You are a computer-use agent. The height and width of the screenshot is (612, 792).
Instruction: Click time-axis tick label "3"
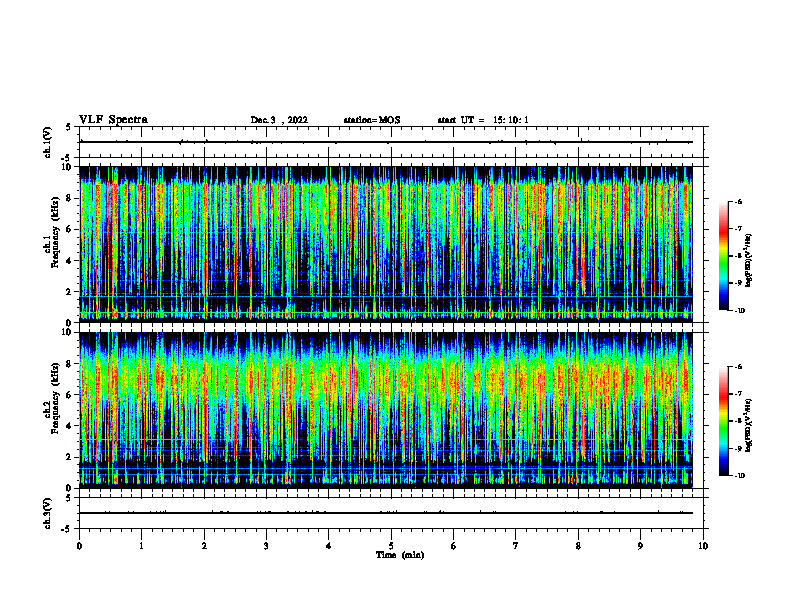tap(266, 546)
